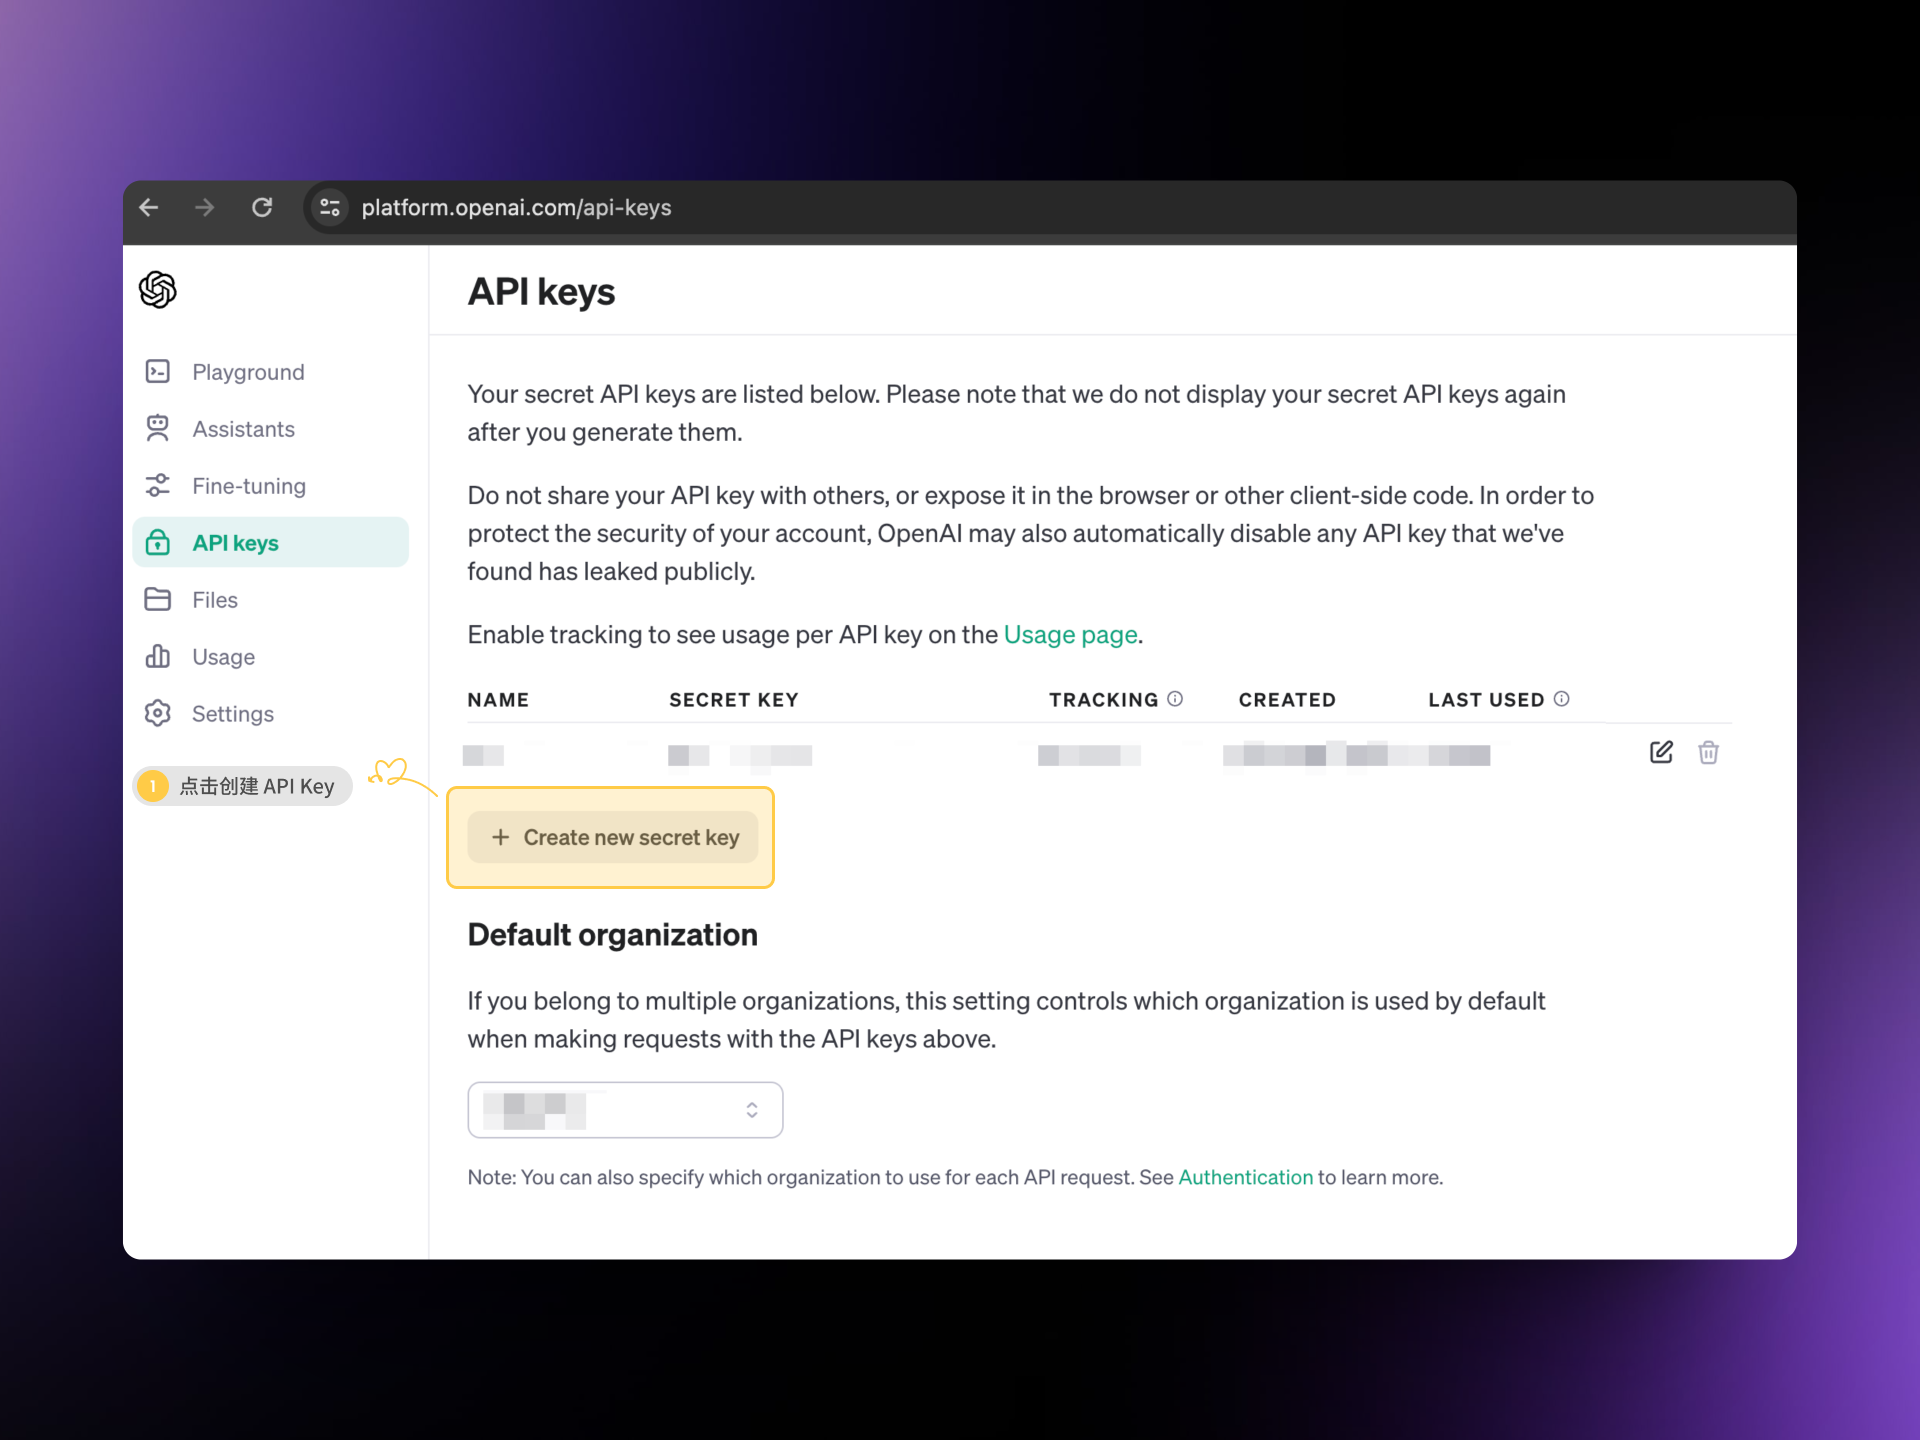The height and width of the screenshot is (1440, 1920).
Task: Click the Last Used info icon
Action: point(1561,699)
